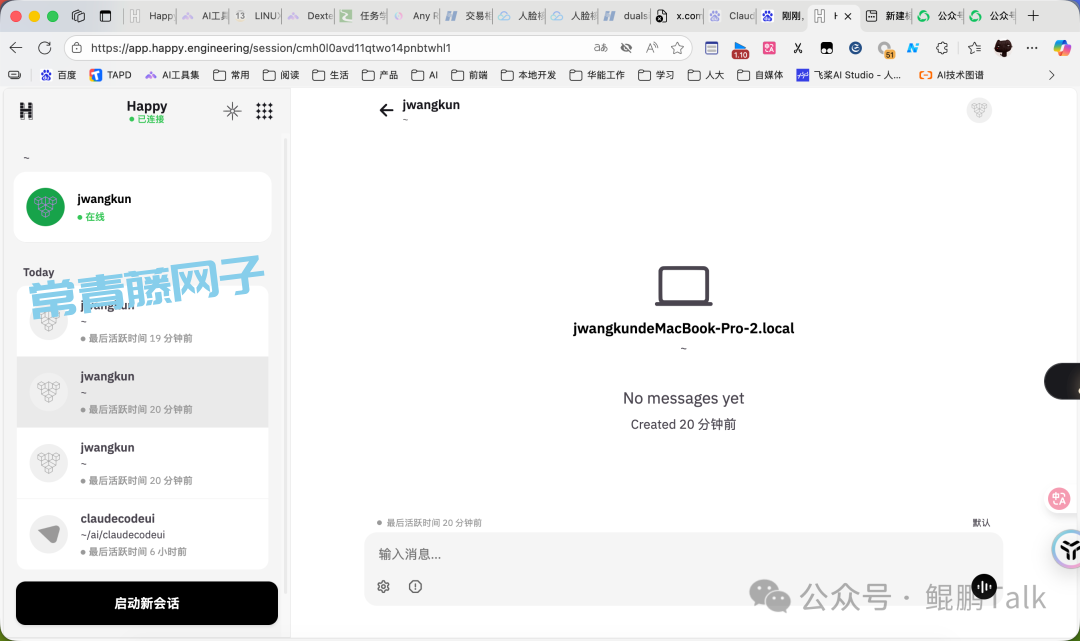
Task: Click the back arrow beside jwangkun header
Action: pos(386,110)
